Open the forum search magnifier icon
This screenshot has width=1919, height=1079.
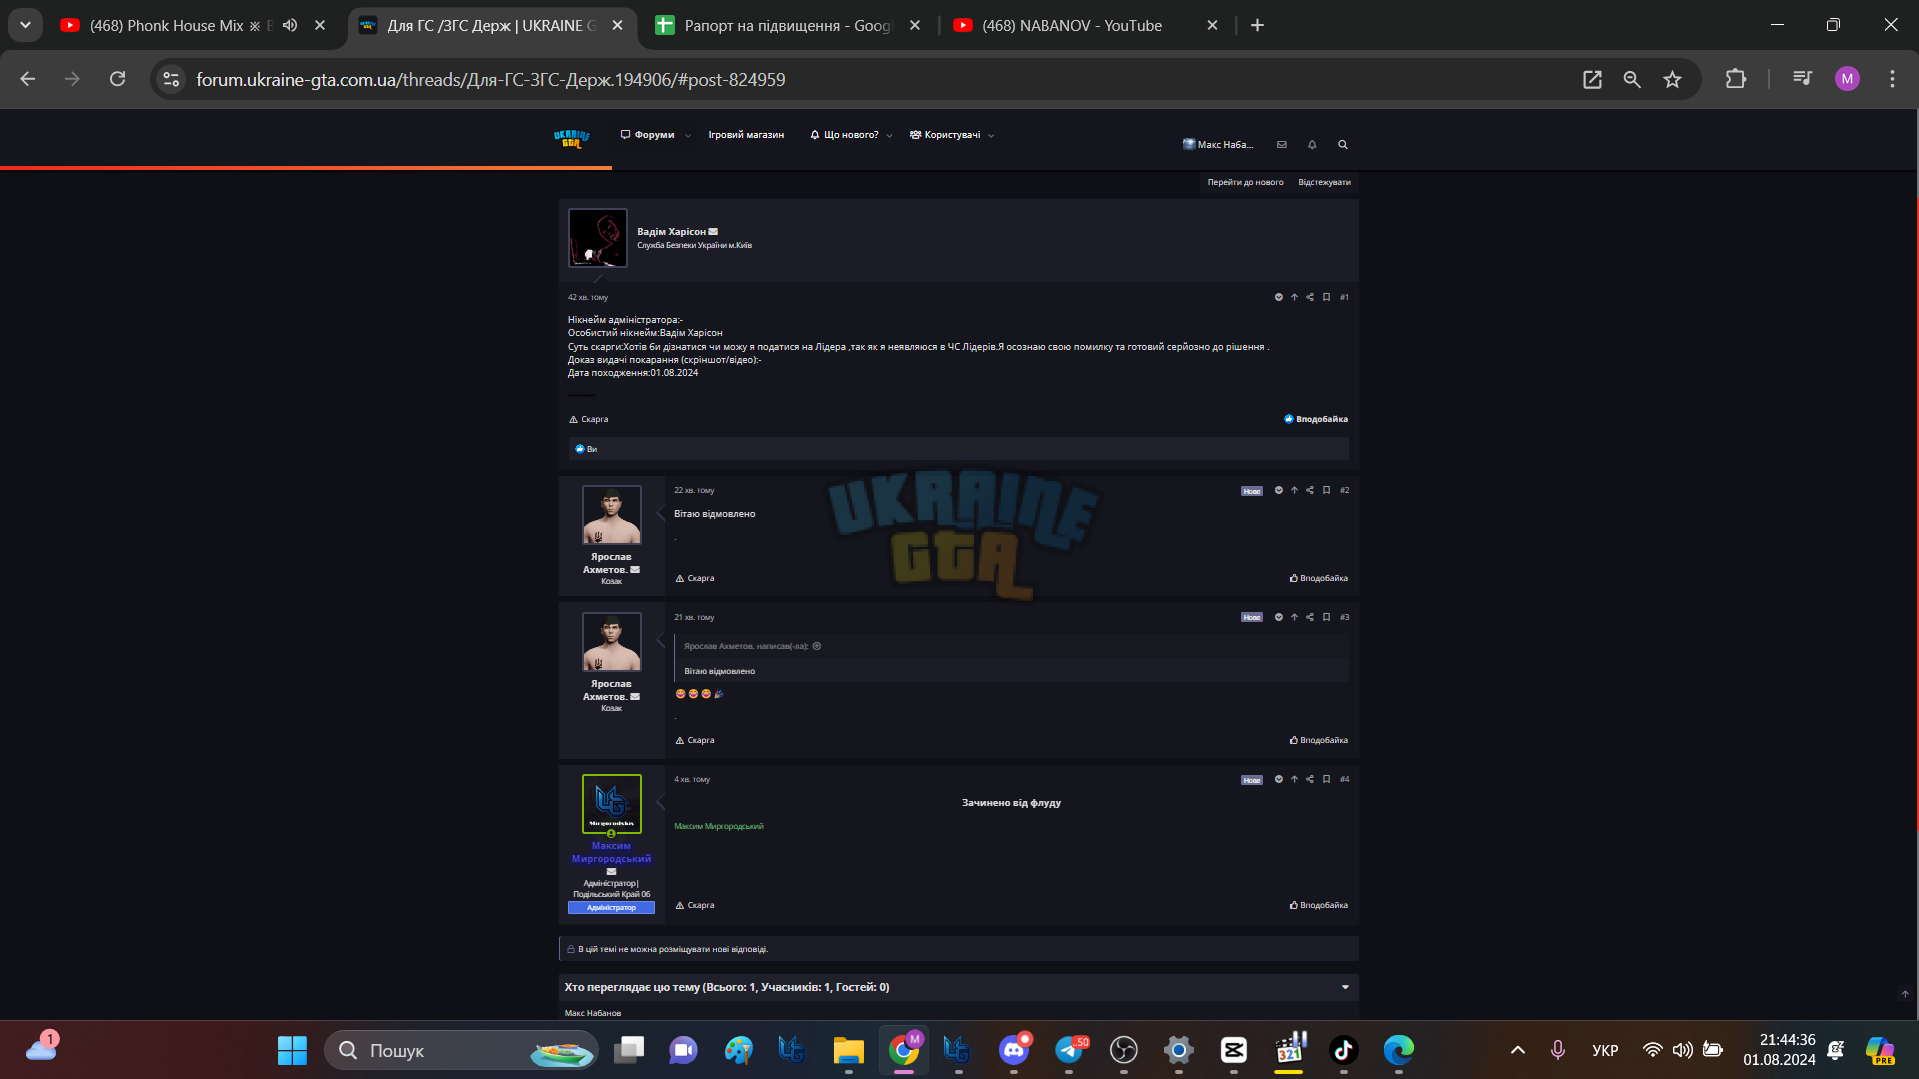pos(1343,145)
